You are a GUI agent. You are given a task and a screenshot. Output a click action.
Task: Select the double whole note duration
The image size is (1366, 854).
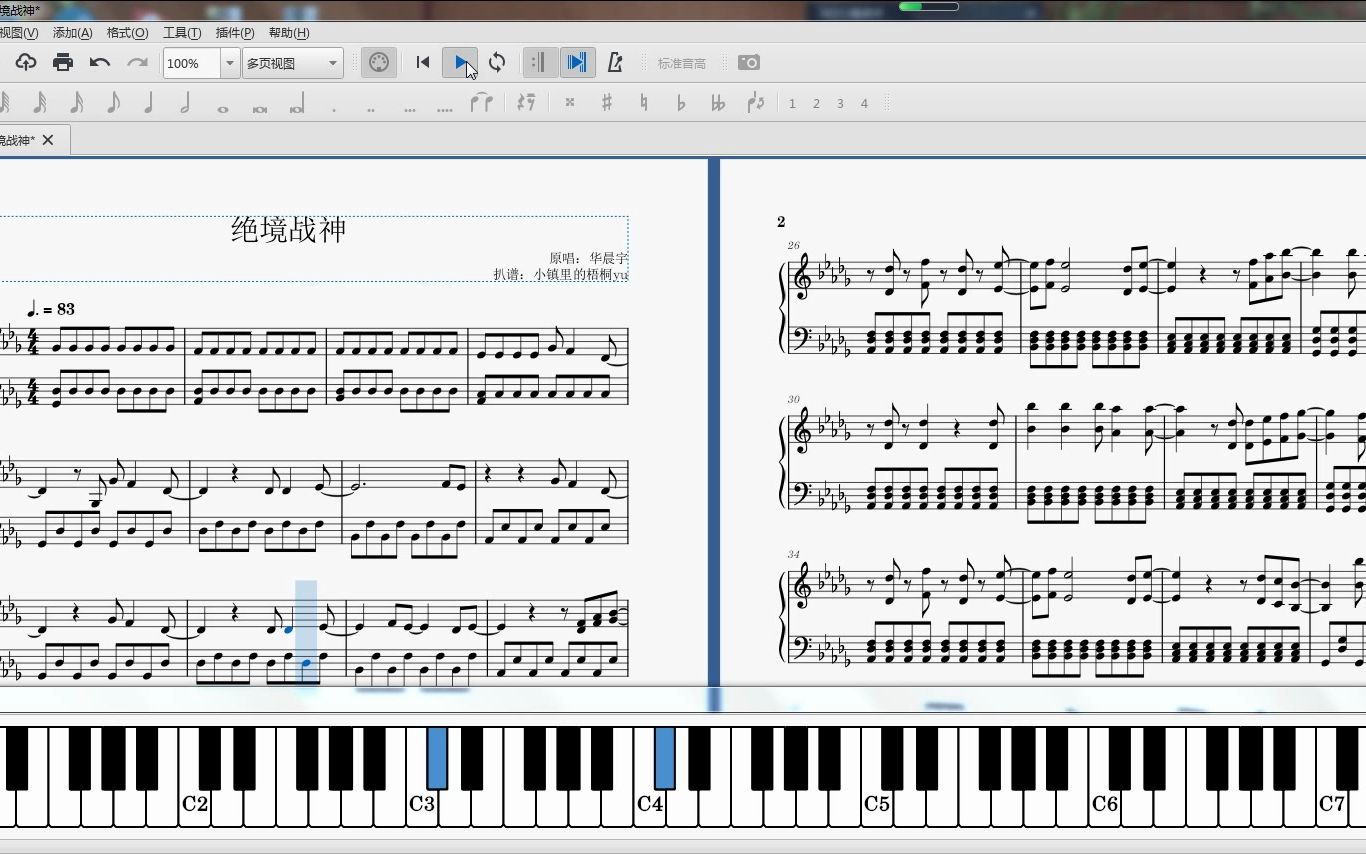[260, 108]
